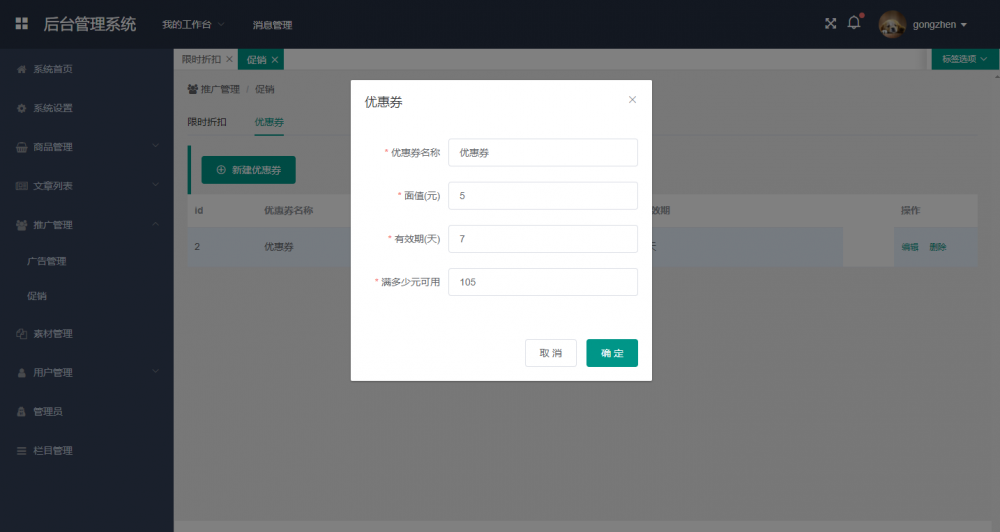Click the lock-person icon beside 管理员
Viewport: 1000px width, 532px height.
[x=22, y=411]
